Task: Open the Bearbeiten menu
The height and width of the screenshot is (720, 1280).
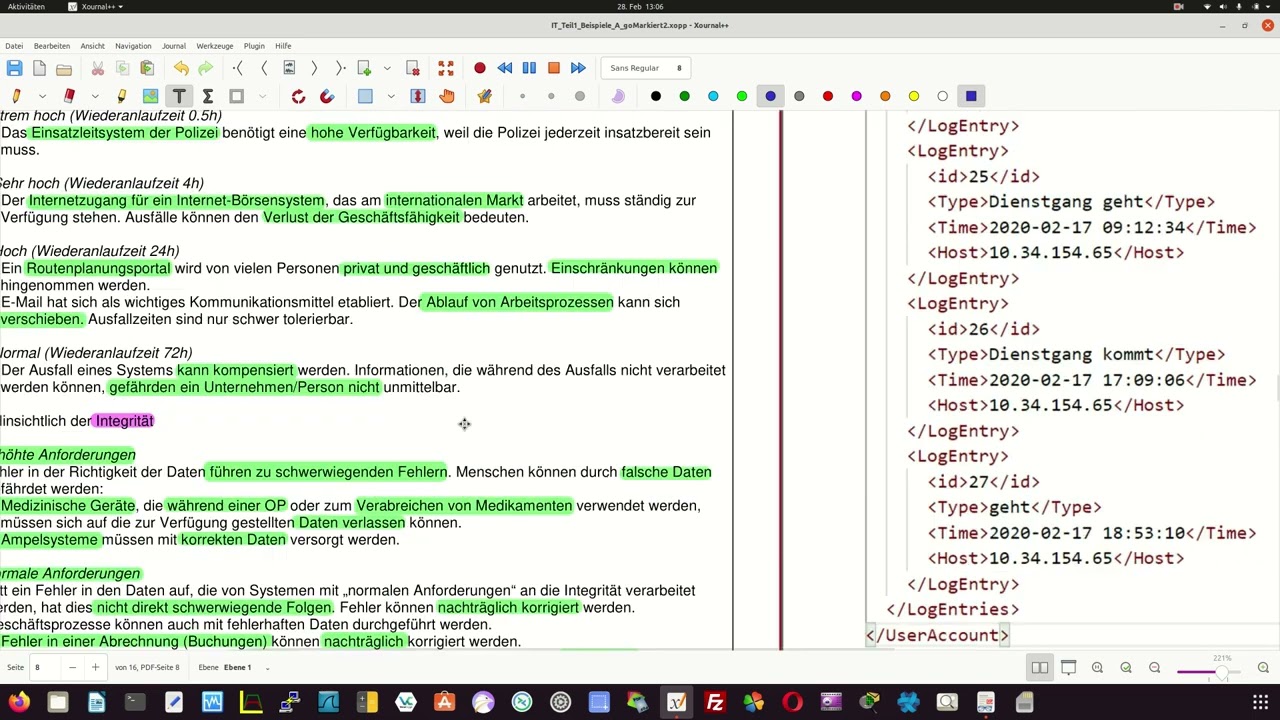Action: tap(52, 46)
